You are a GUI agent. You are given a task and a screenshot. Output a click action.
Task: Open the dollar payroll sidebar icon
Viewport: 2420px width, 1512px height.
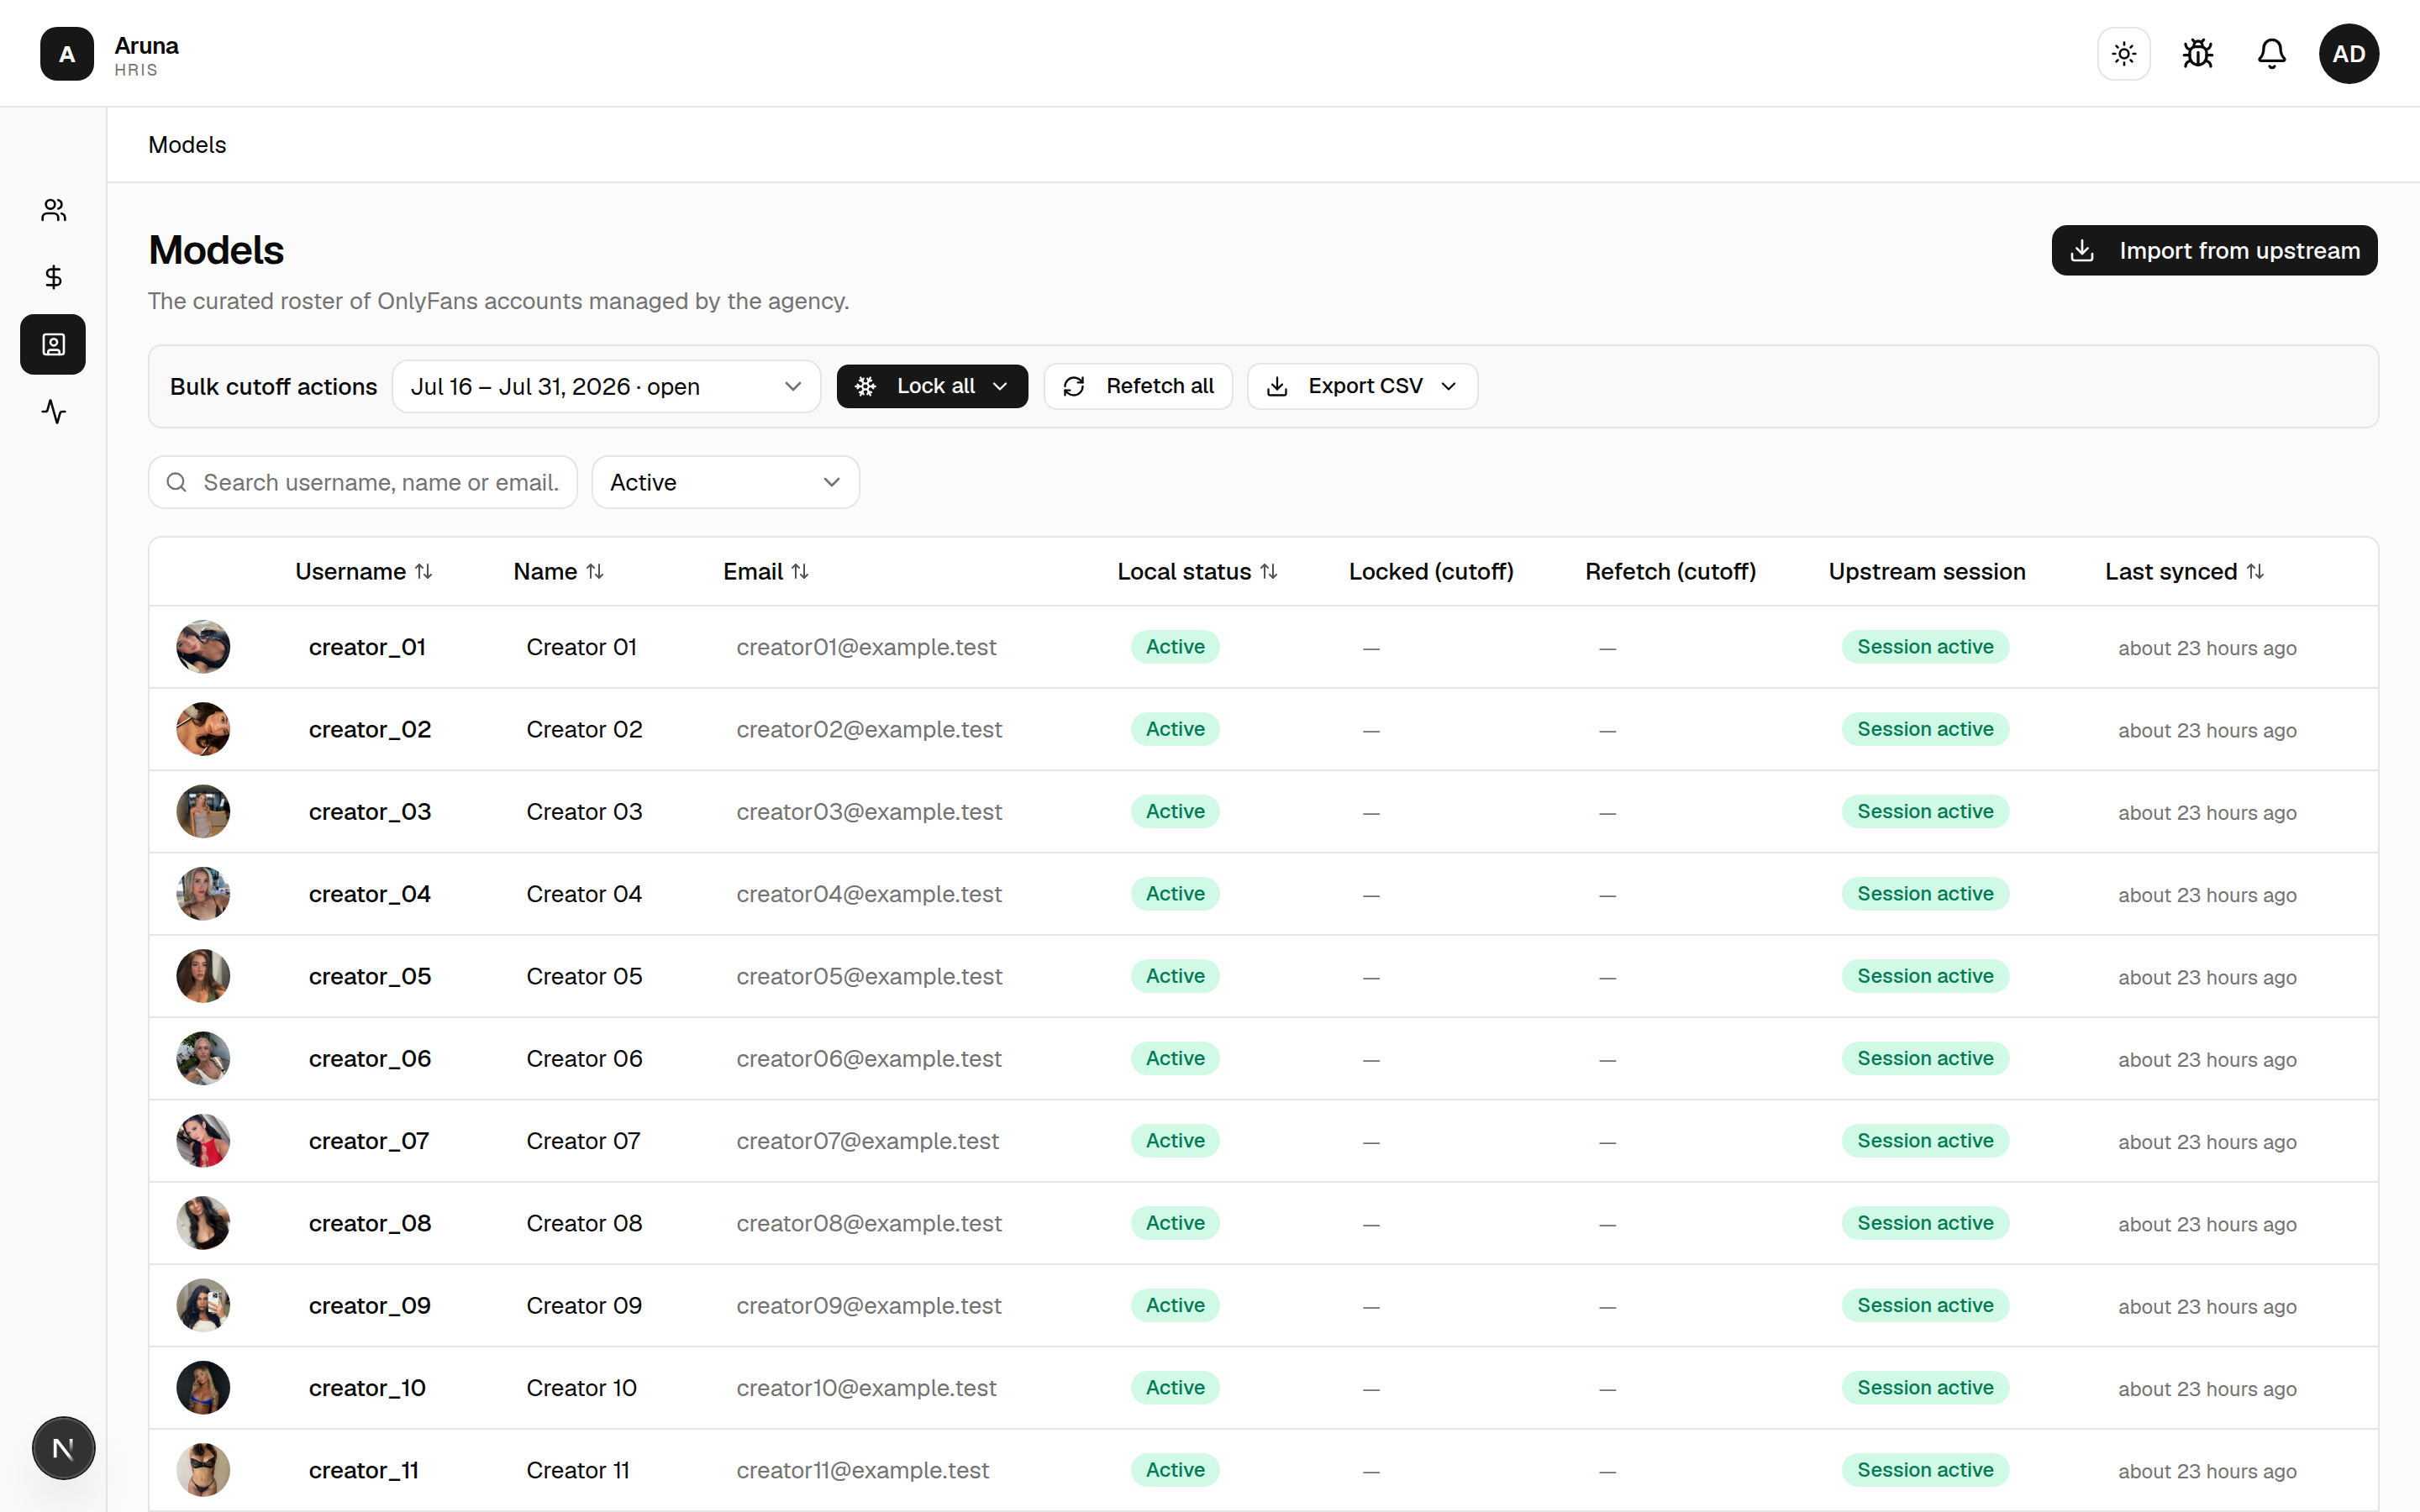(53, 277)
